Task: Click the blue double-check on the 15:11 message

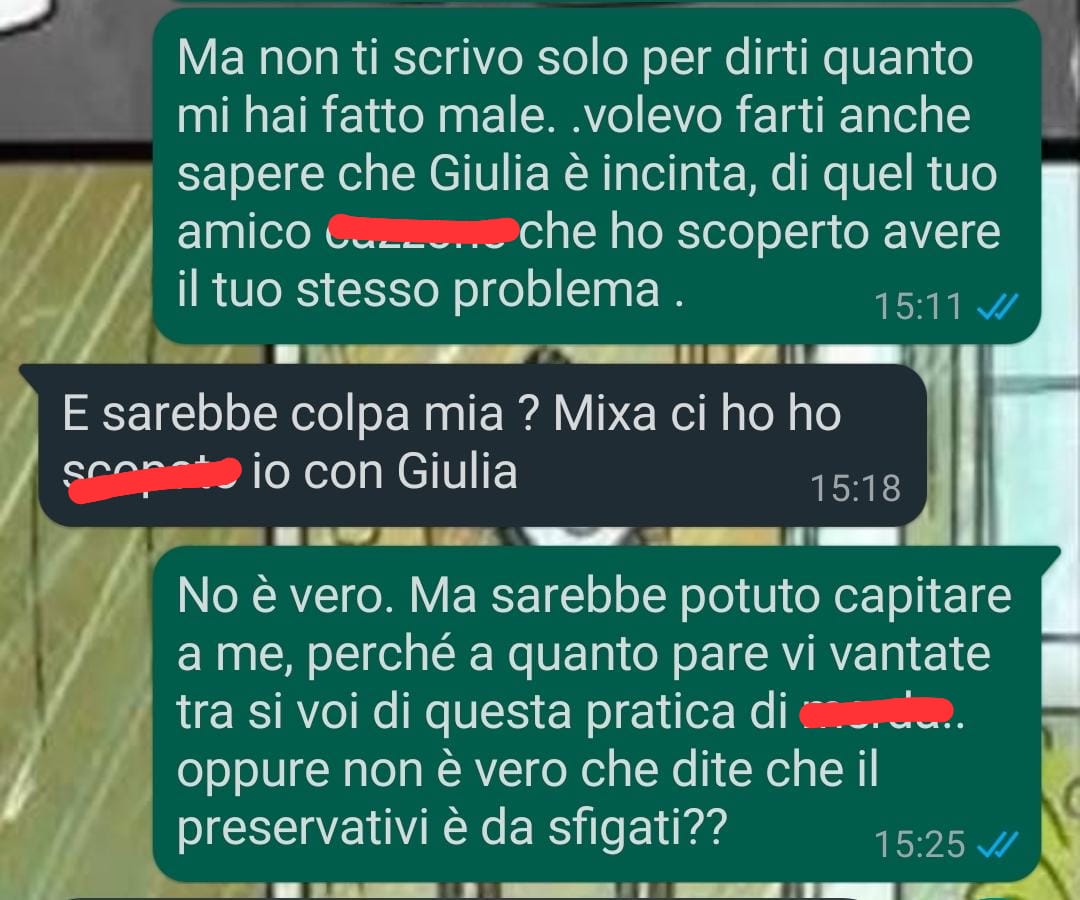Action: click(997, 307)
